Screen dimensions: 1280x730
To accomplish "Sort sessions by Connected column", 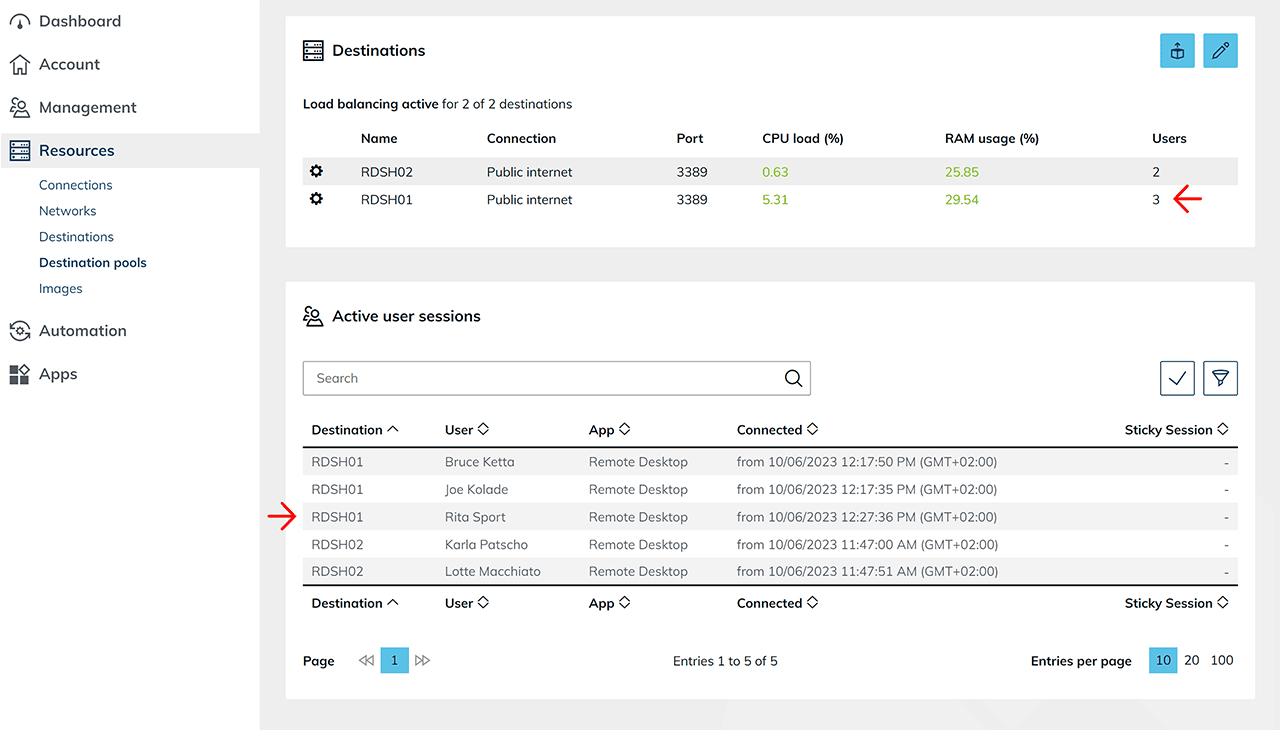I will [x=777, y=430].
